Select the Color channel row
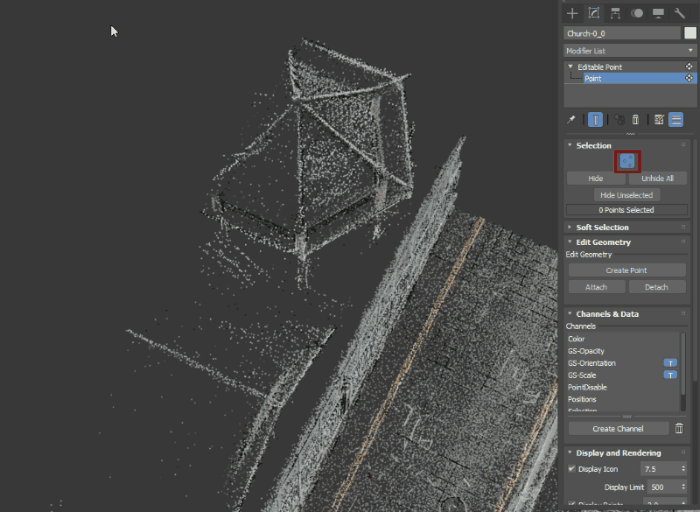The width and height of the screenshot is (700, 512). coord(623,339)
